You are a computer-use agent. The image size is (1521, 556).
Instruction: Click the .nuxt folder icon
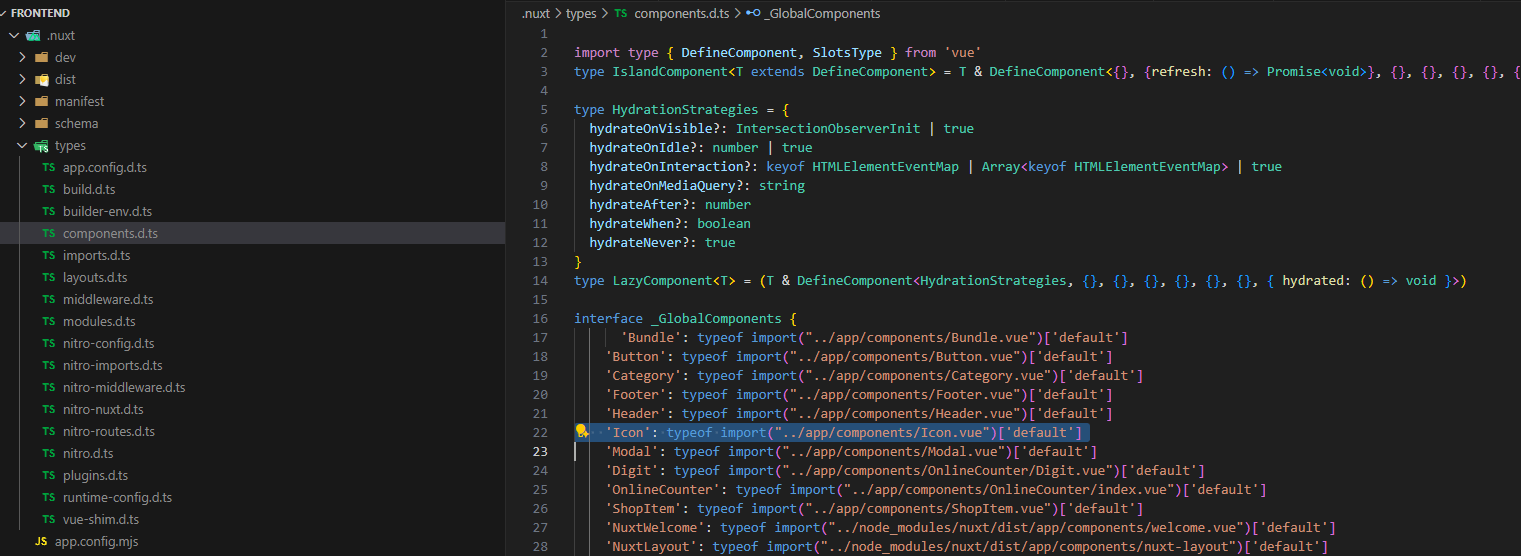33,35
